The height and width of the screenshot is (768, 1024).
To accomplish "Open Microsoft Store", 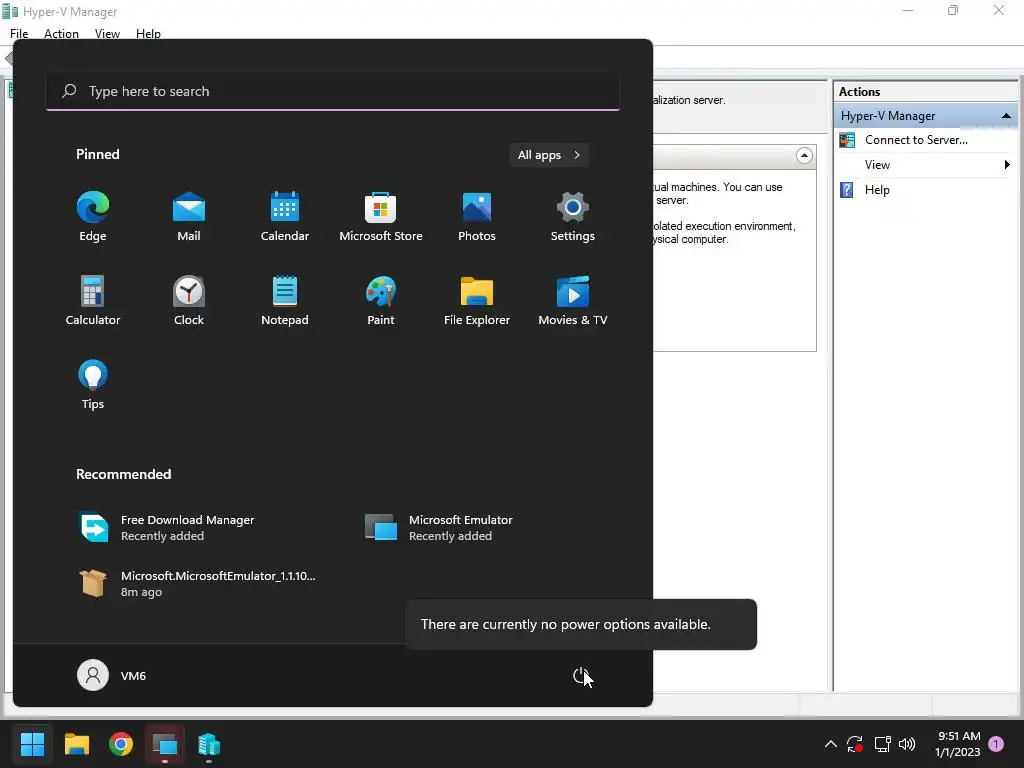I will coord(381,217).
